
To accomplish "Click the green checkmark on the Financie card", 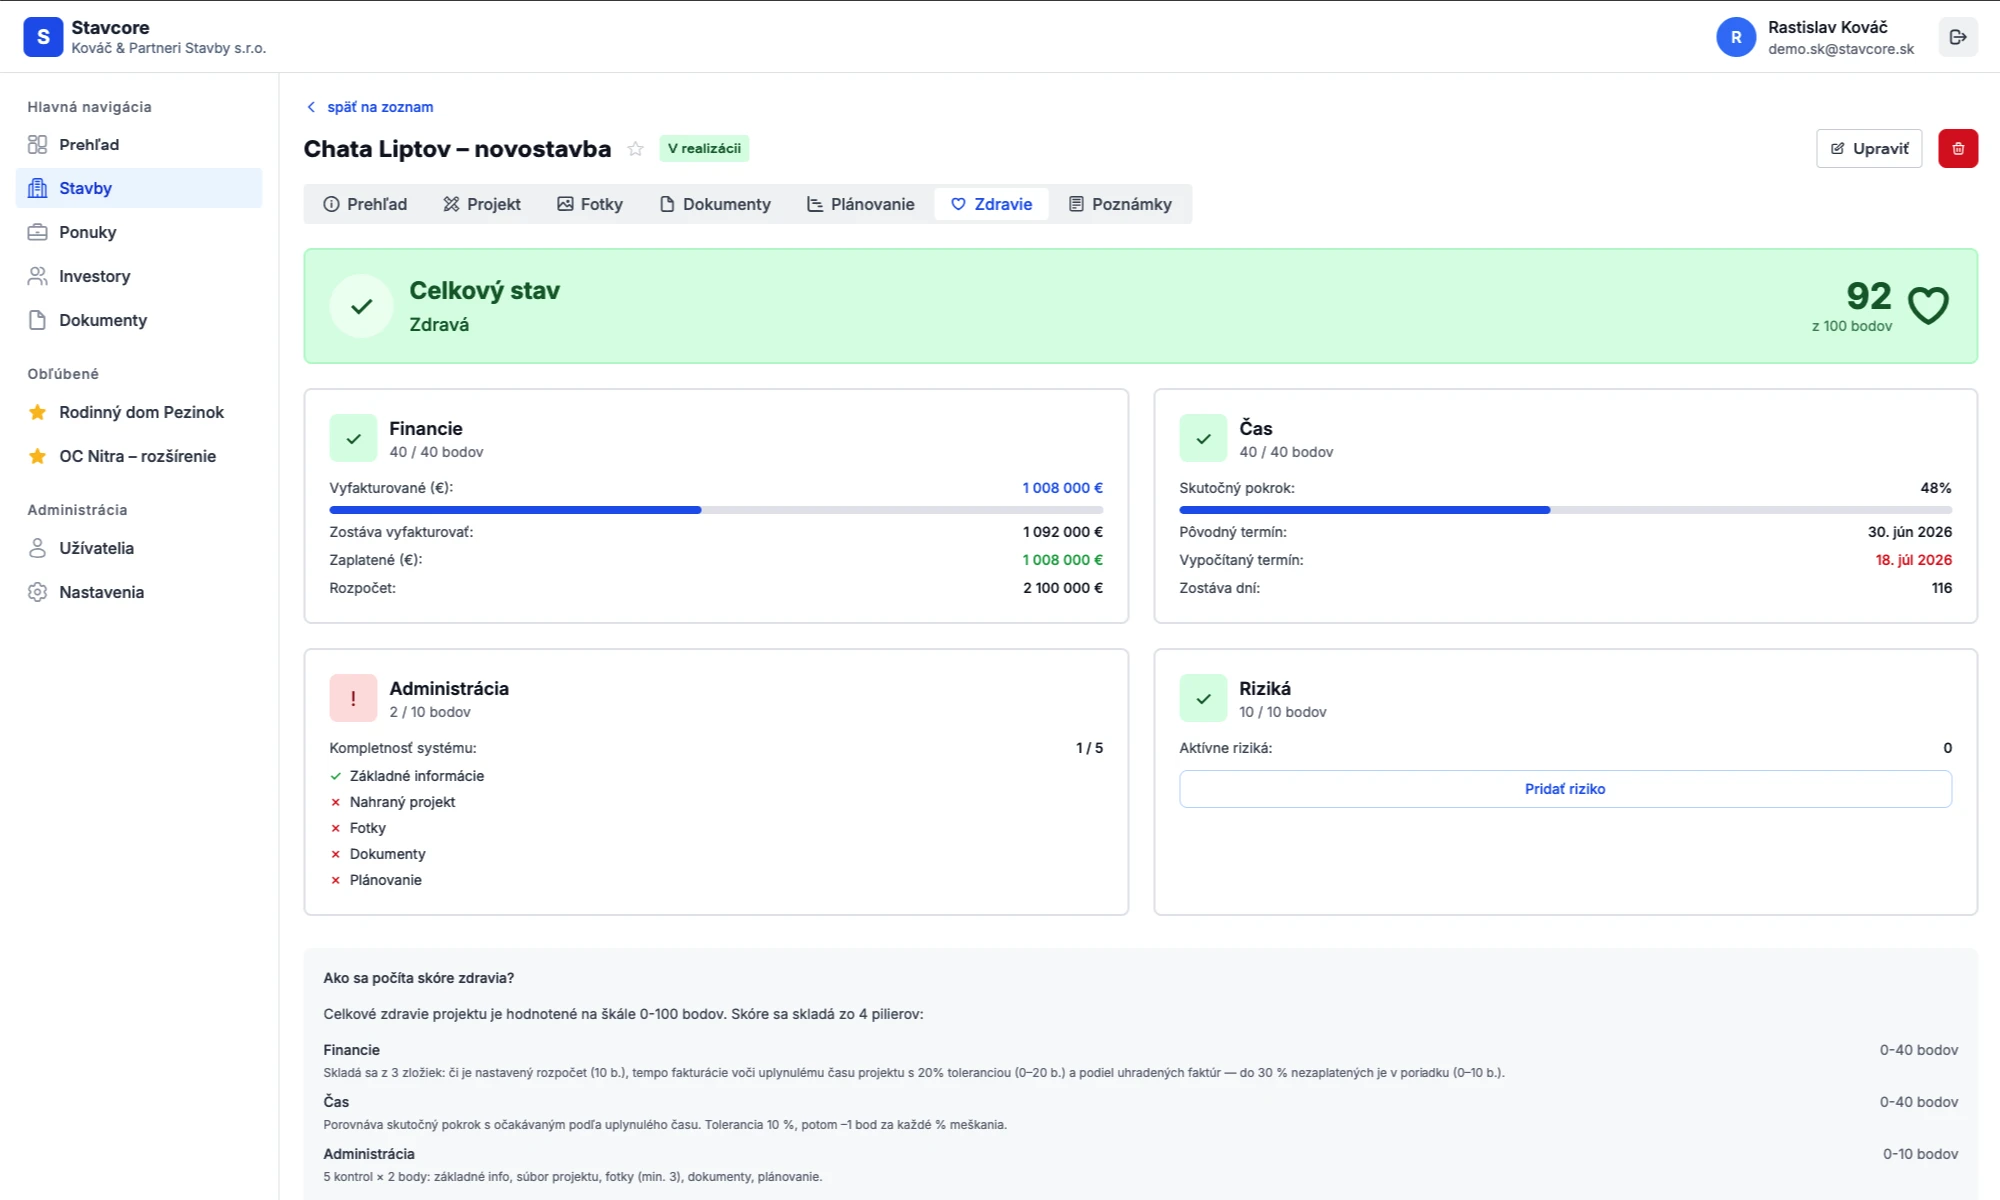I will tap(353, 438).
